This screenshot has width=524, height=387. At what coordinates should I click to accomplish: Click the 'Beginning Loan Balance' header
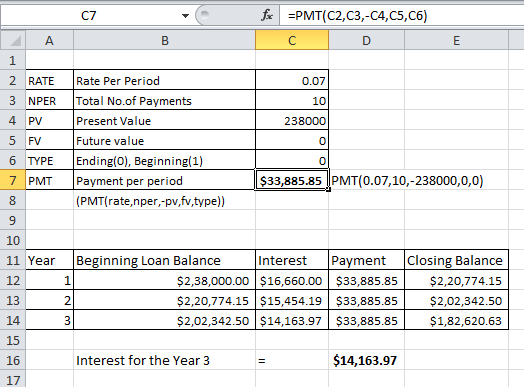click(164, 260)
